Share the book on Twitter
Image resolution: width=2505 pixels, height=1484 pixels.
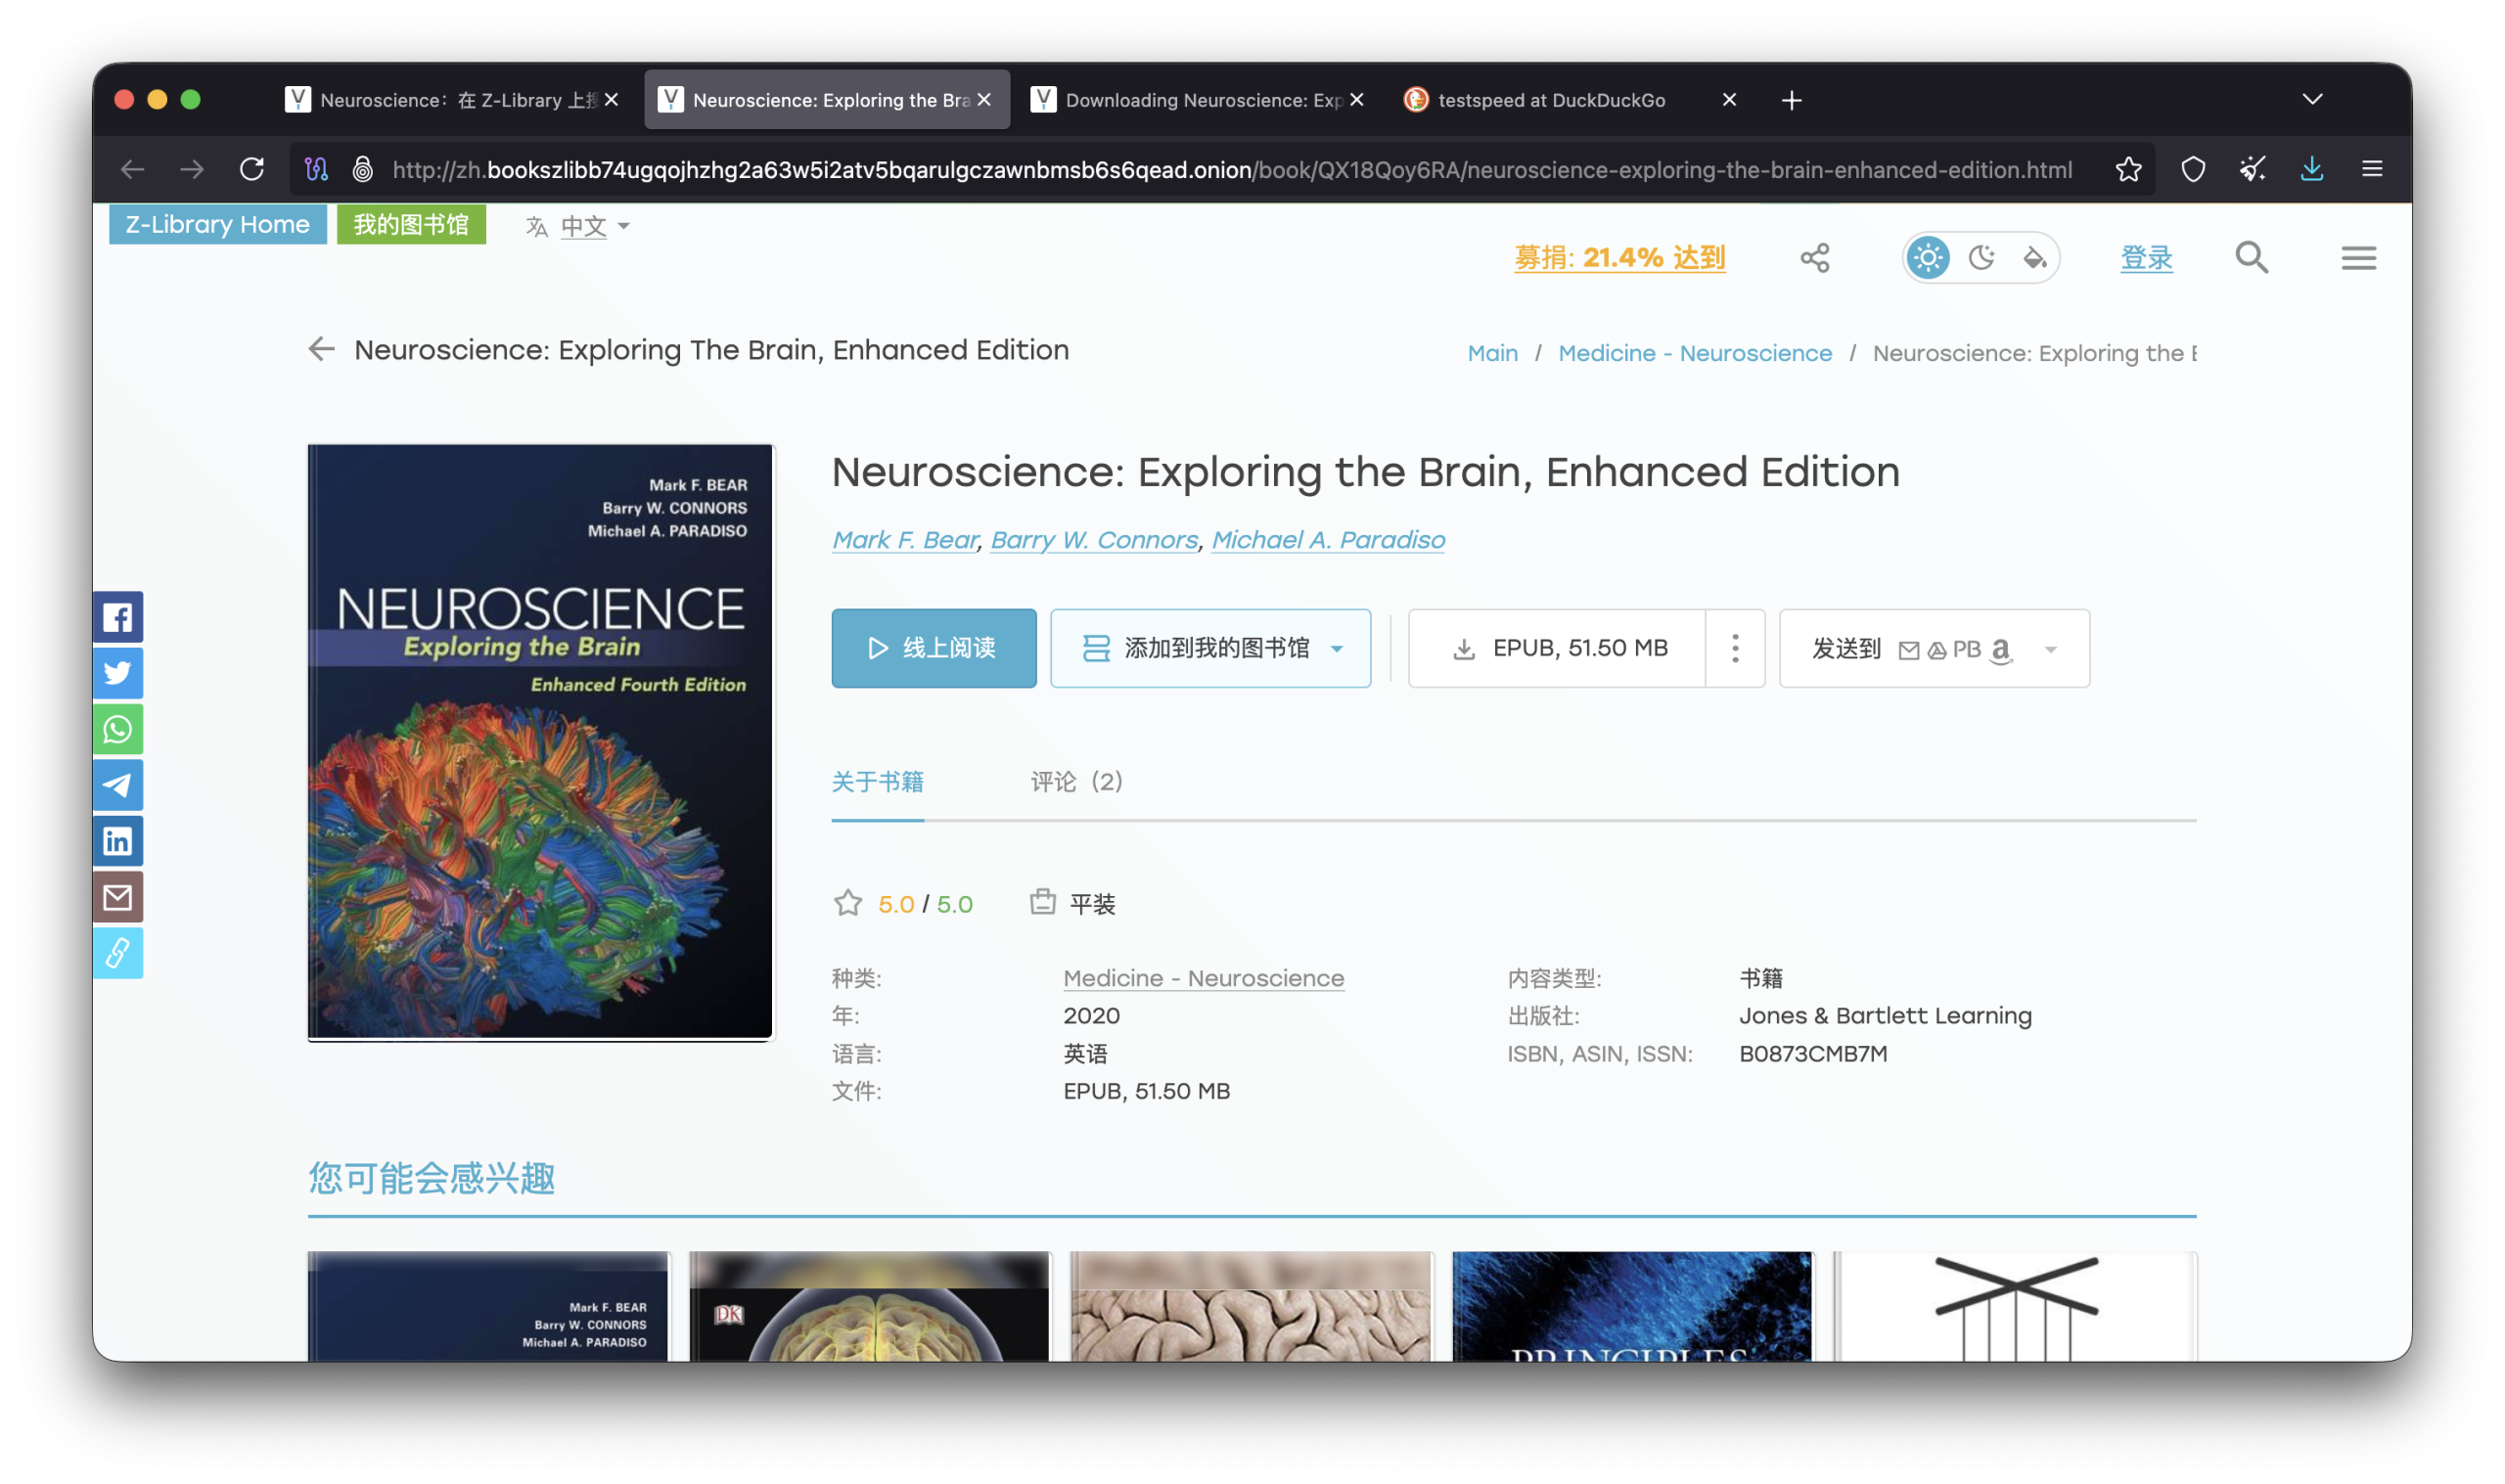point(117,673)
